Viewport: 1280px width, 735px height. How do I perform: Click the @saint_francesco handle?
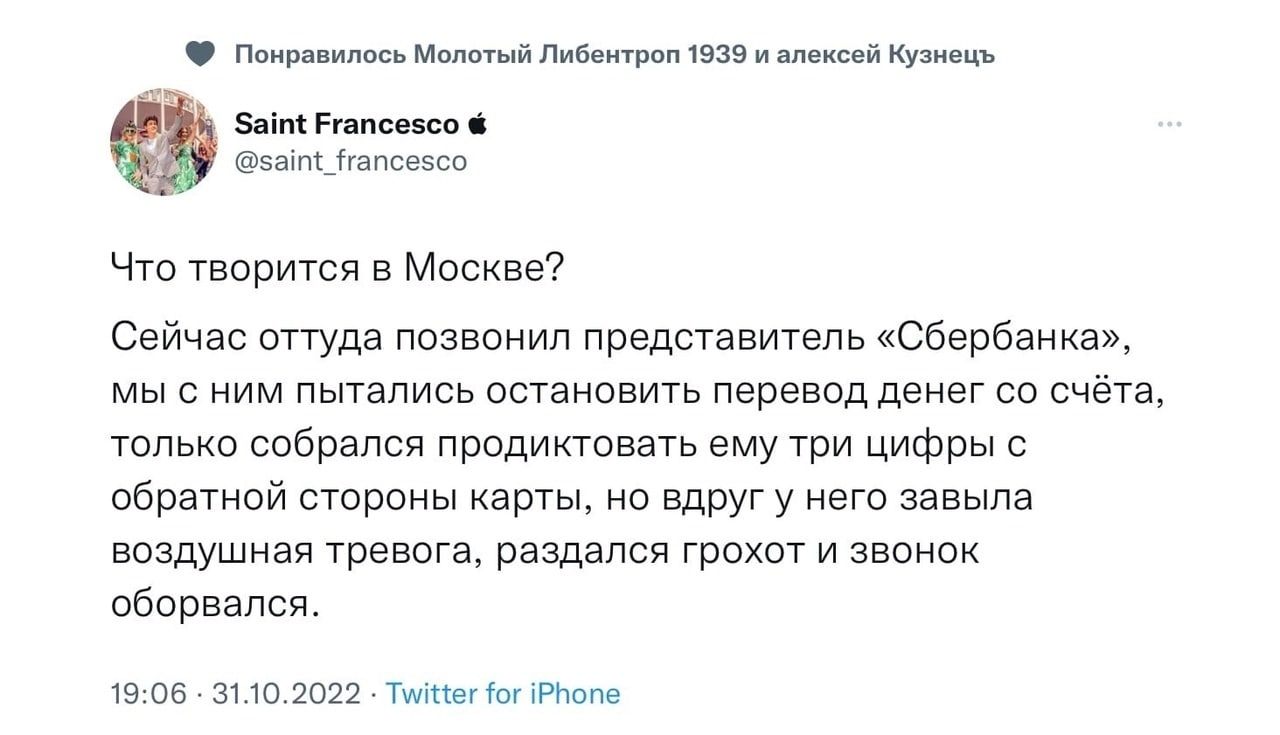click(350, 160)
